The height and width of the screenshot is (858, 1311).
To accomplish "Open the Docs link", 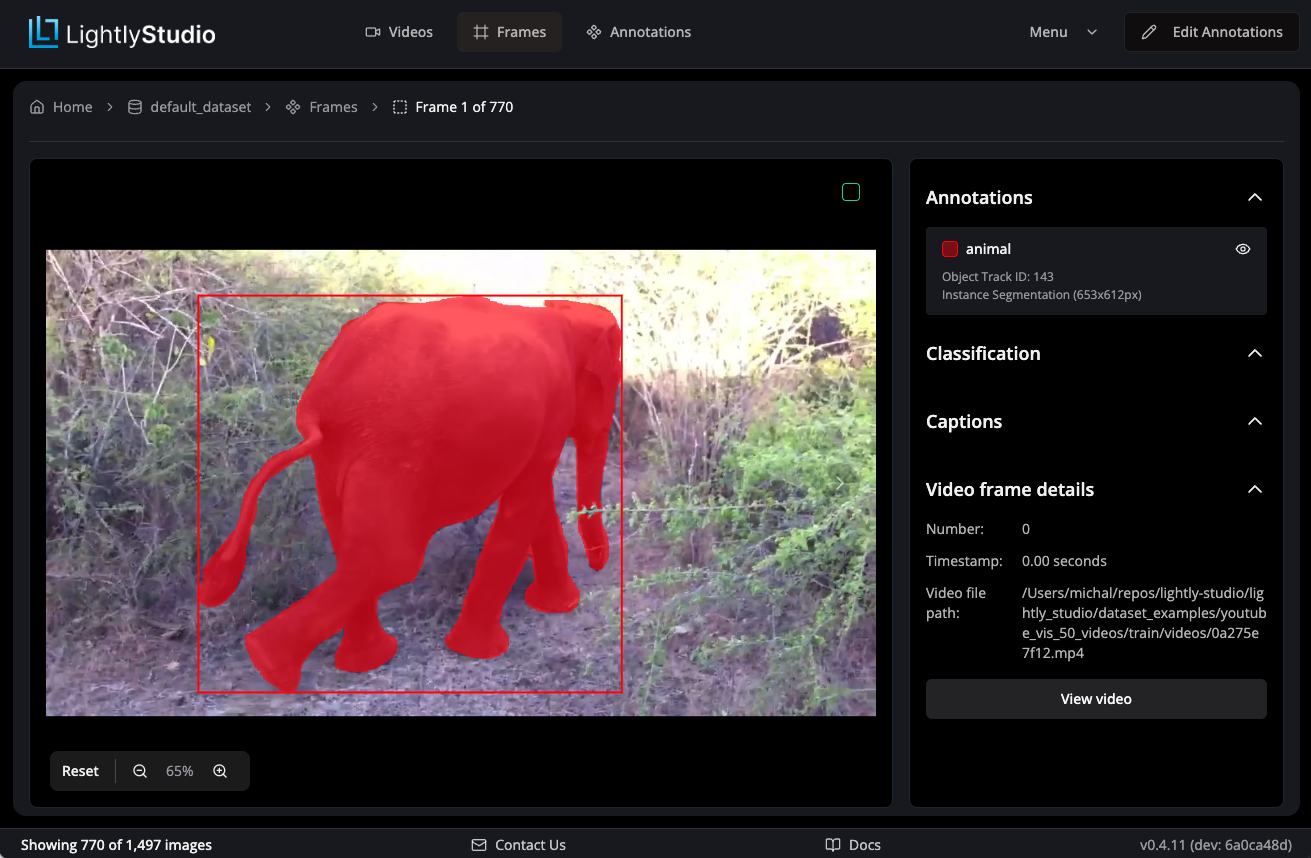I will (853, 845).
